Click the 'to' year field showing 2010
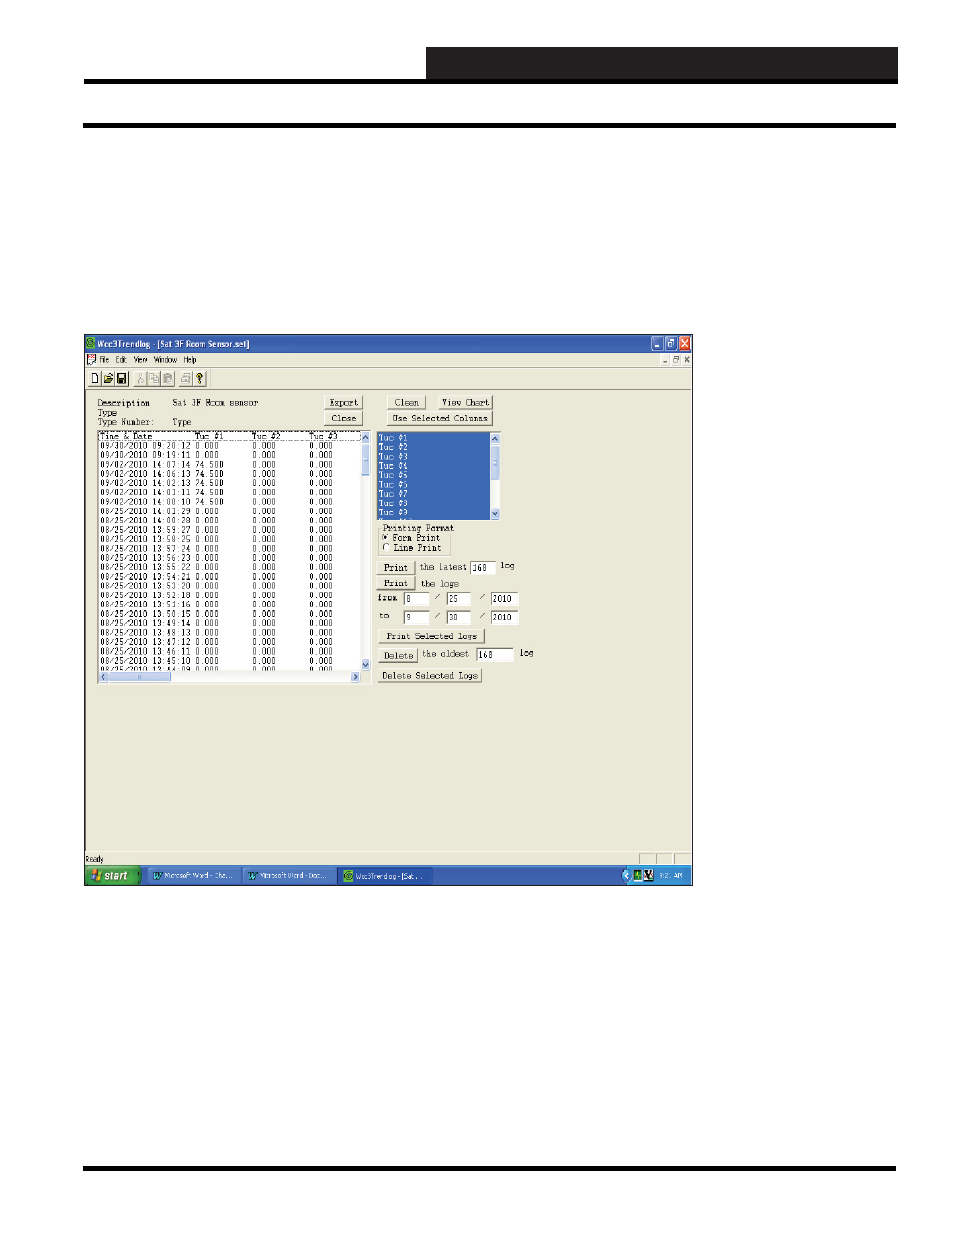The image size is (954, 1235). tap(505, 618)
